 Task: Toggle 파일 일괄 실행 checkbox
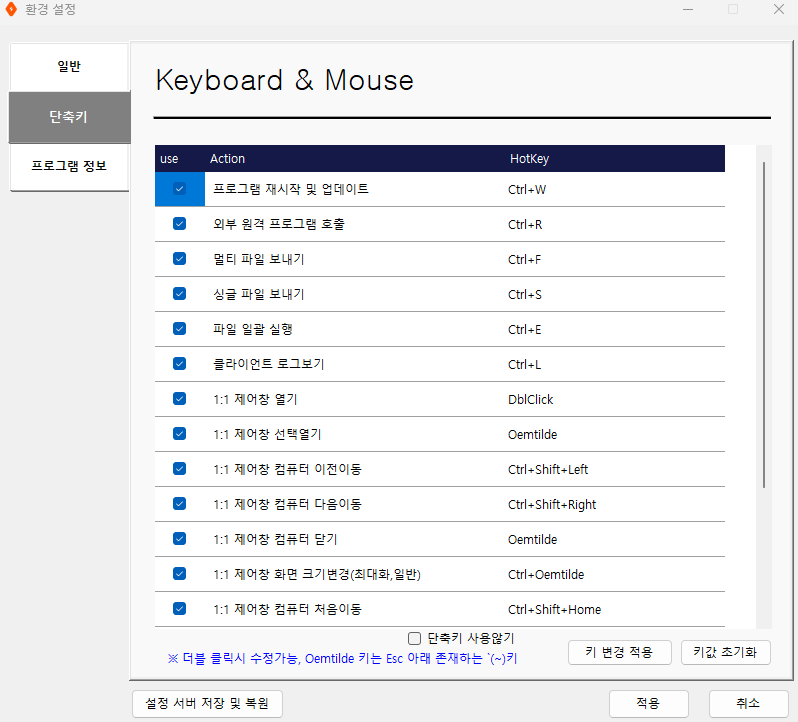click(179, 329)
